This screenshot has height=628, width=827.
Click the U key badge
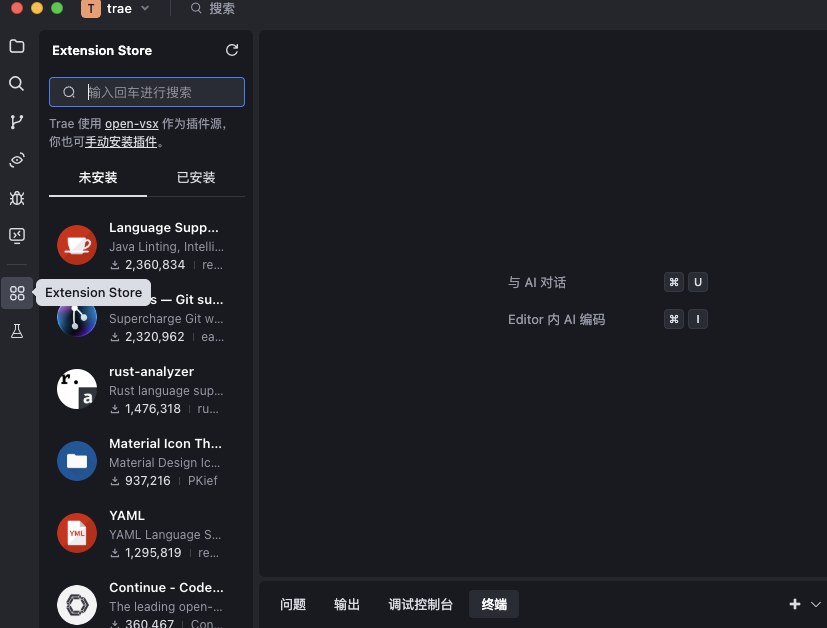[x=698, y=282]
